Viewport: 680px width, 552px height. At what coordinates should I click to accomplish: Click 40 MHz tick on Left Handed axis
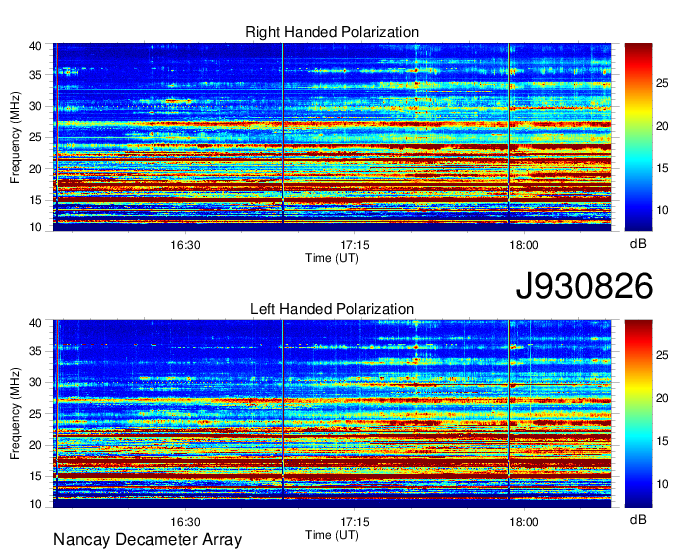pyautogui.click(x=36, y=323)
